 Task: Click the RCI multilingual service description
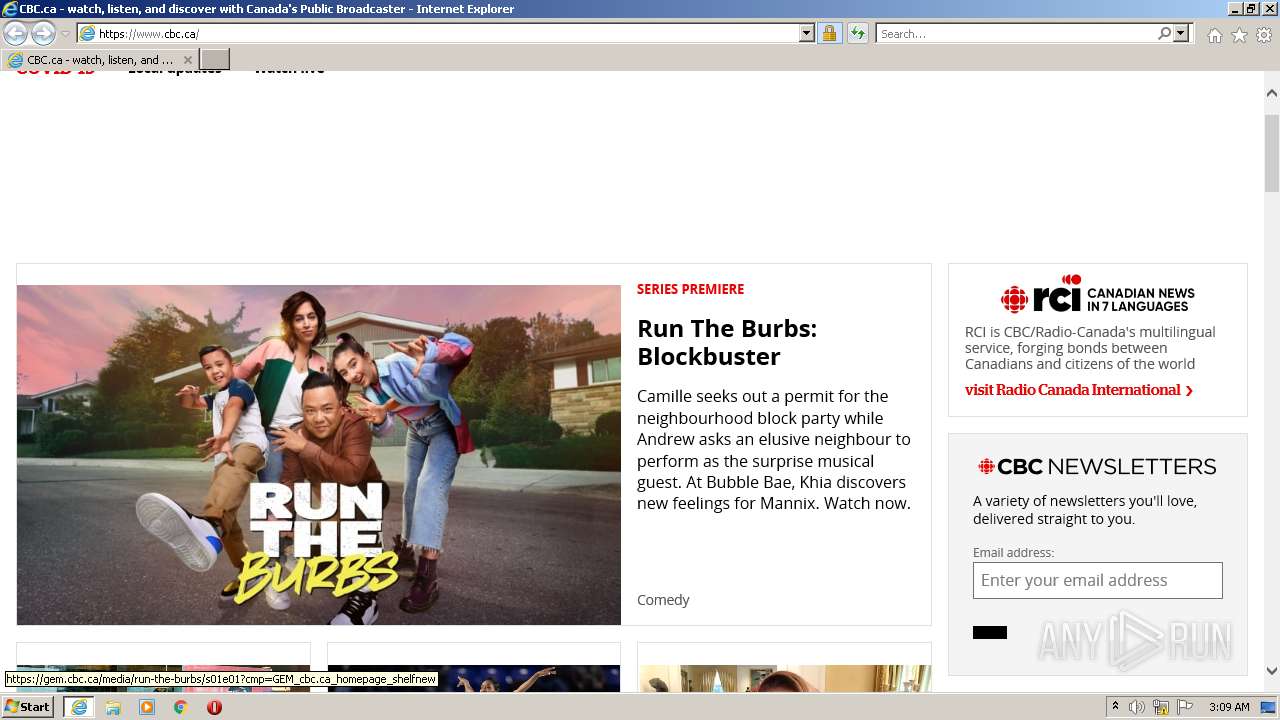pyautogui.click(x=1090, y=348)
